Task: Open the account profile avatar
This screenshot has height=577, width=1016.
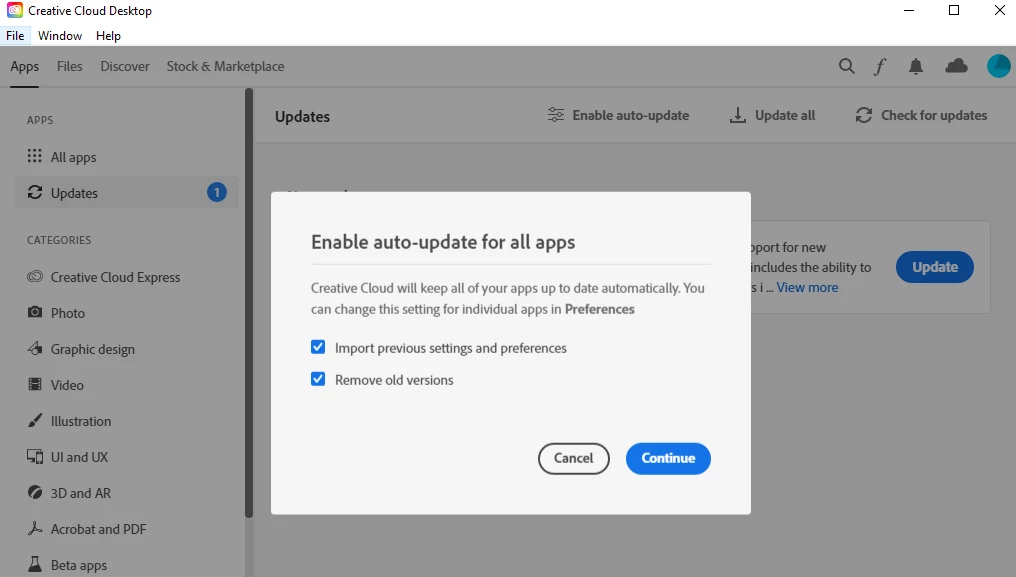Action: [999, 66]
